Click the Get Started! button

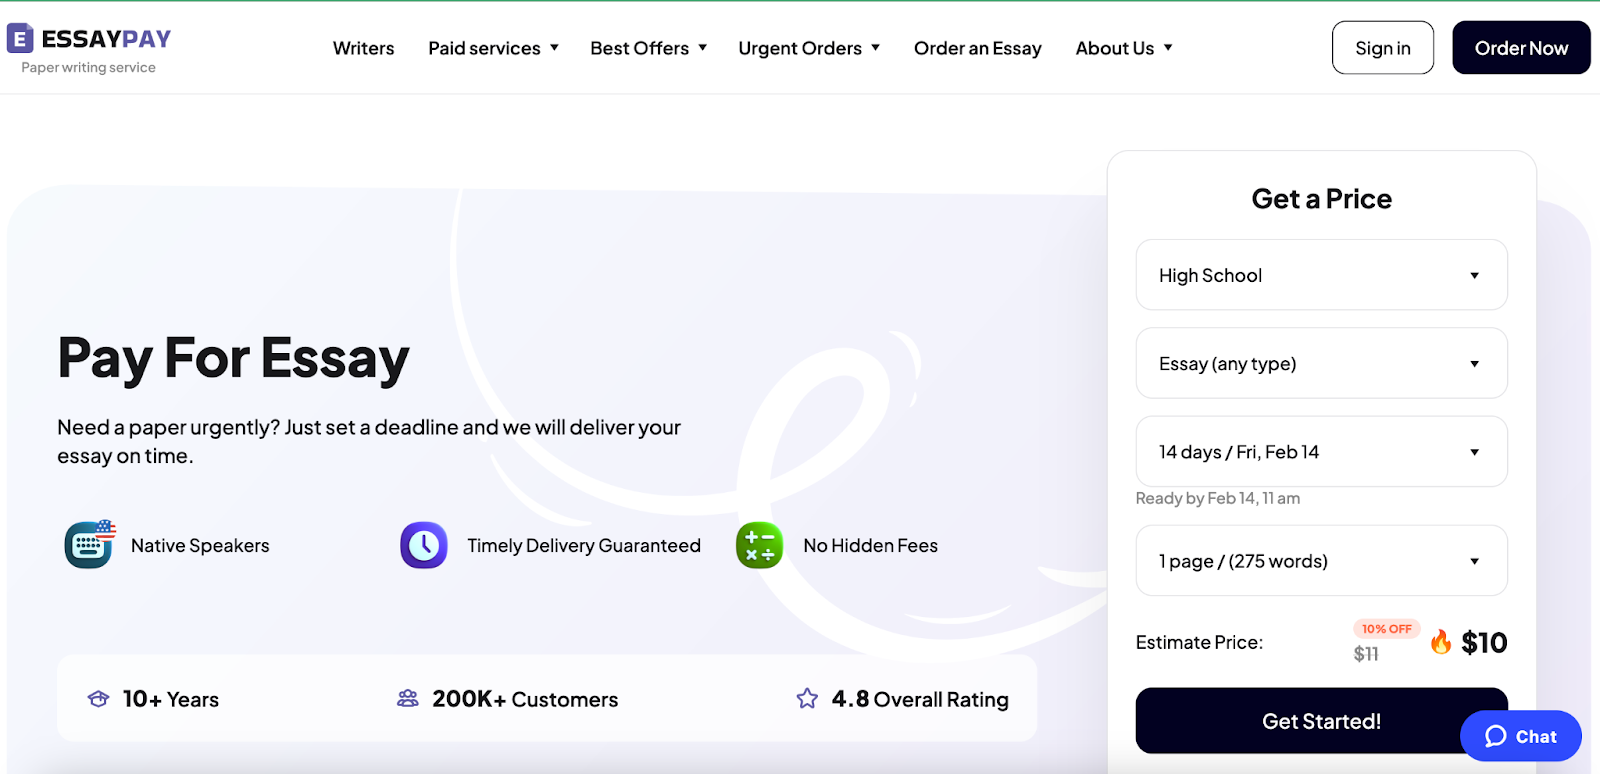(x=1321, y=721)
